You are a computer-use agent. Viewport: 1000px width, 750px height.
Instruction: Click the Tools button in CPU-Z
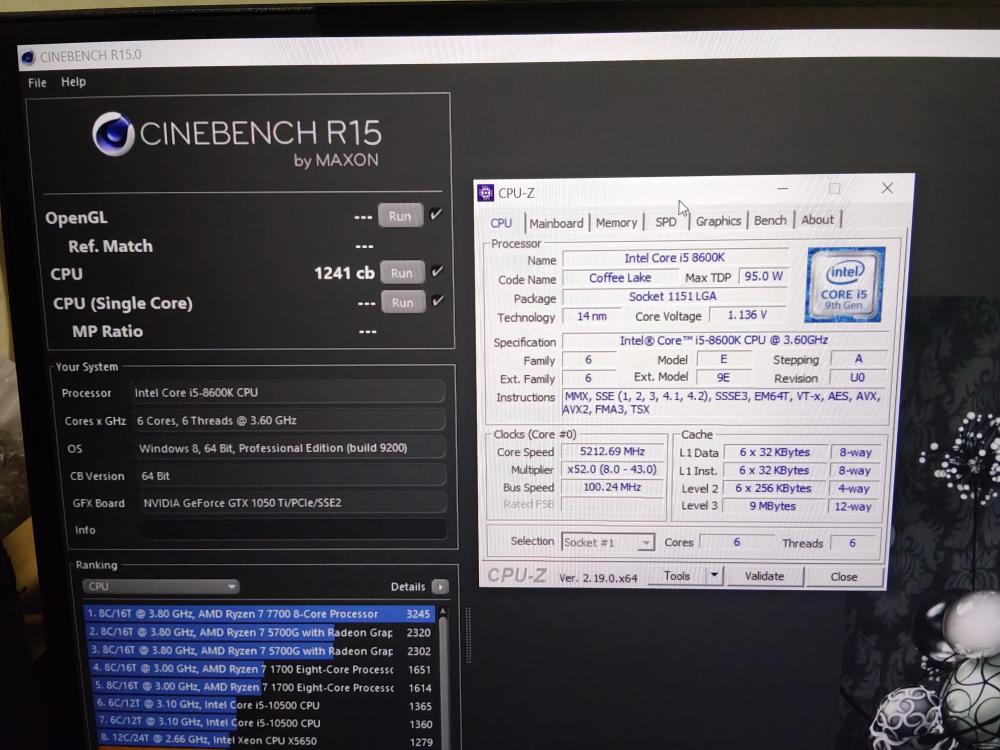click(x=677, y=577)
